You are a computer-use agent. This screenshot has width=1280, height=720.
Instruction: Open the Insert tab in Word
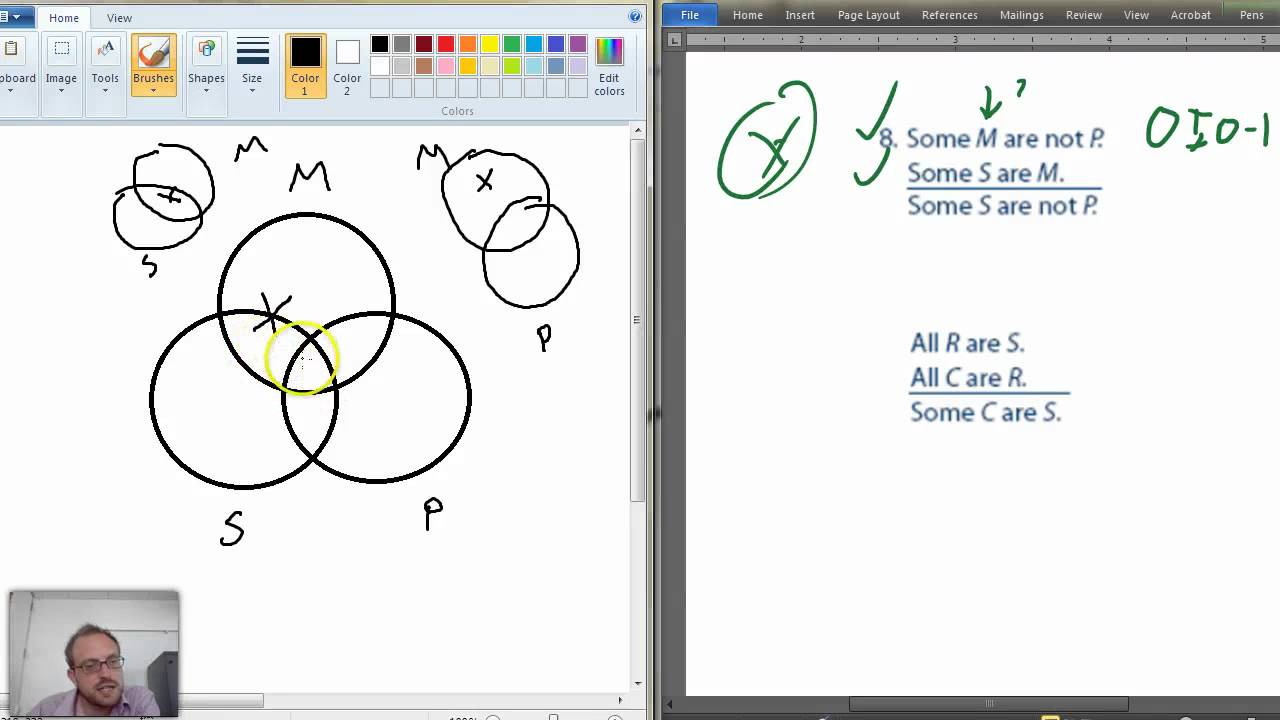[800, 15]
